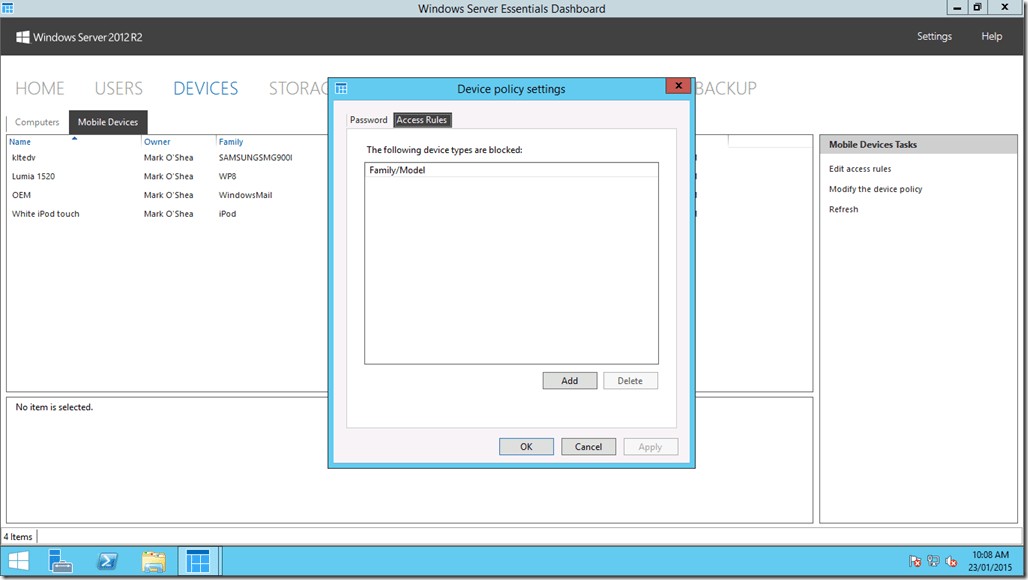Image resolution: width=1028 pixels, height=580 pixels.
Task: Open Windows PowerShell from the taskbar
Action: (107, 561)
